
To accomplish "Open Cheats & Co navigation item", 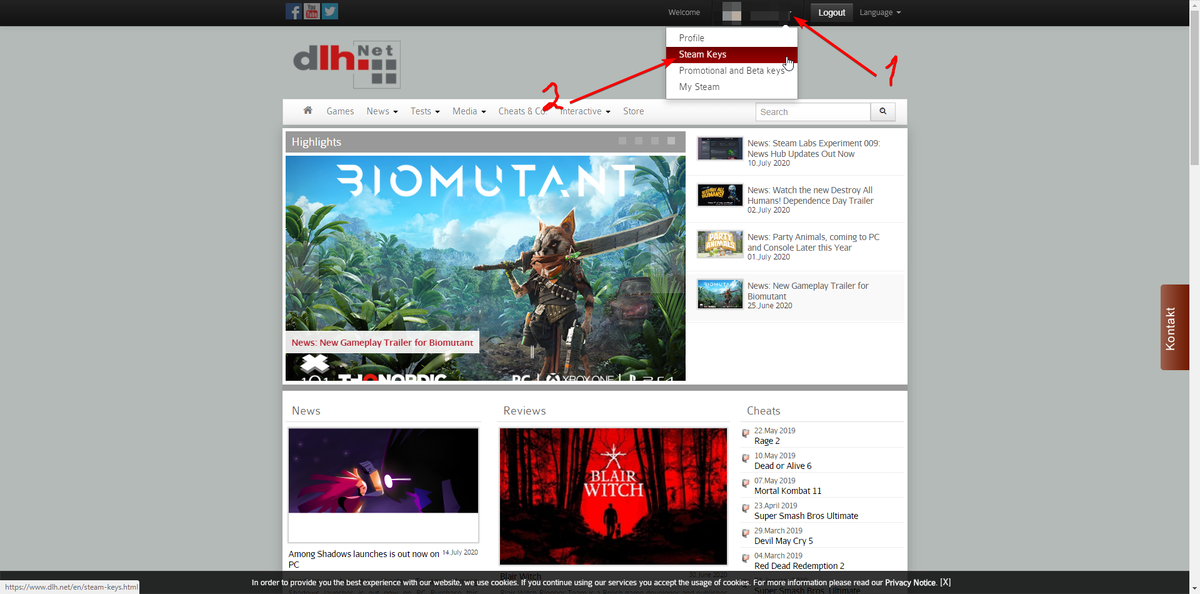I will click(x=523, y=111).
